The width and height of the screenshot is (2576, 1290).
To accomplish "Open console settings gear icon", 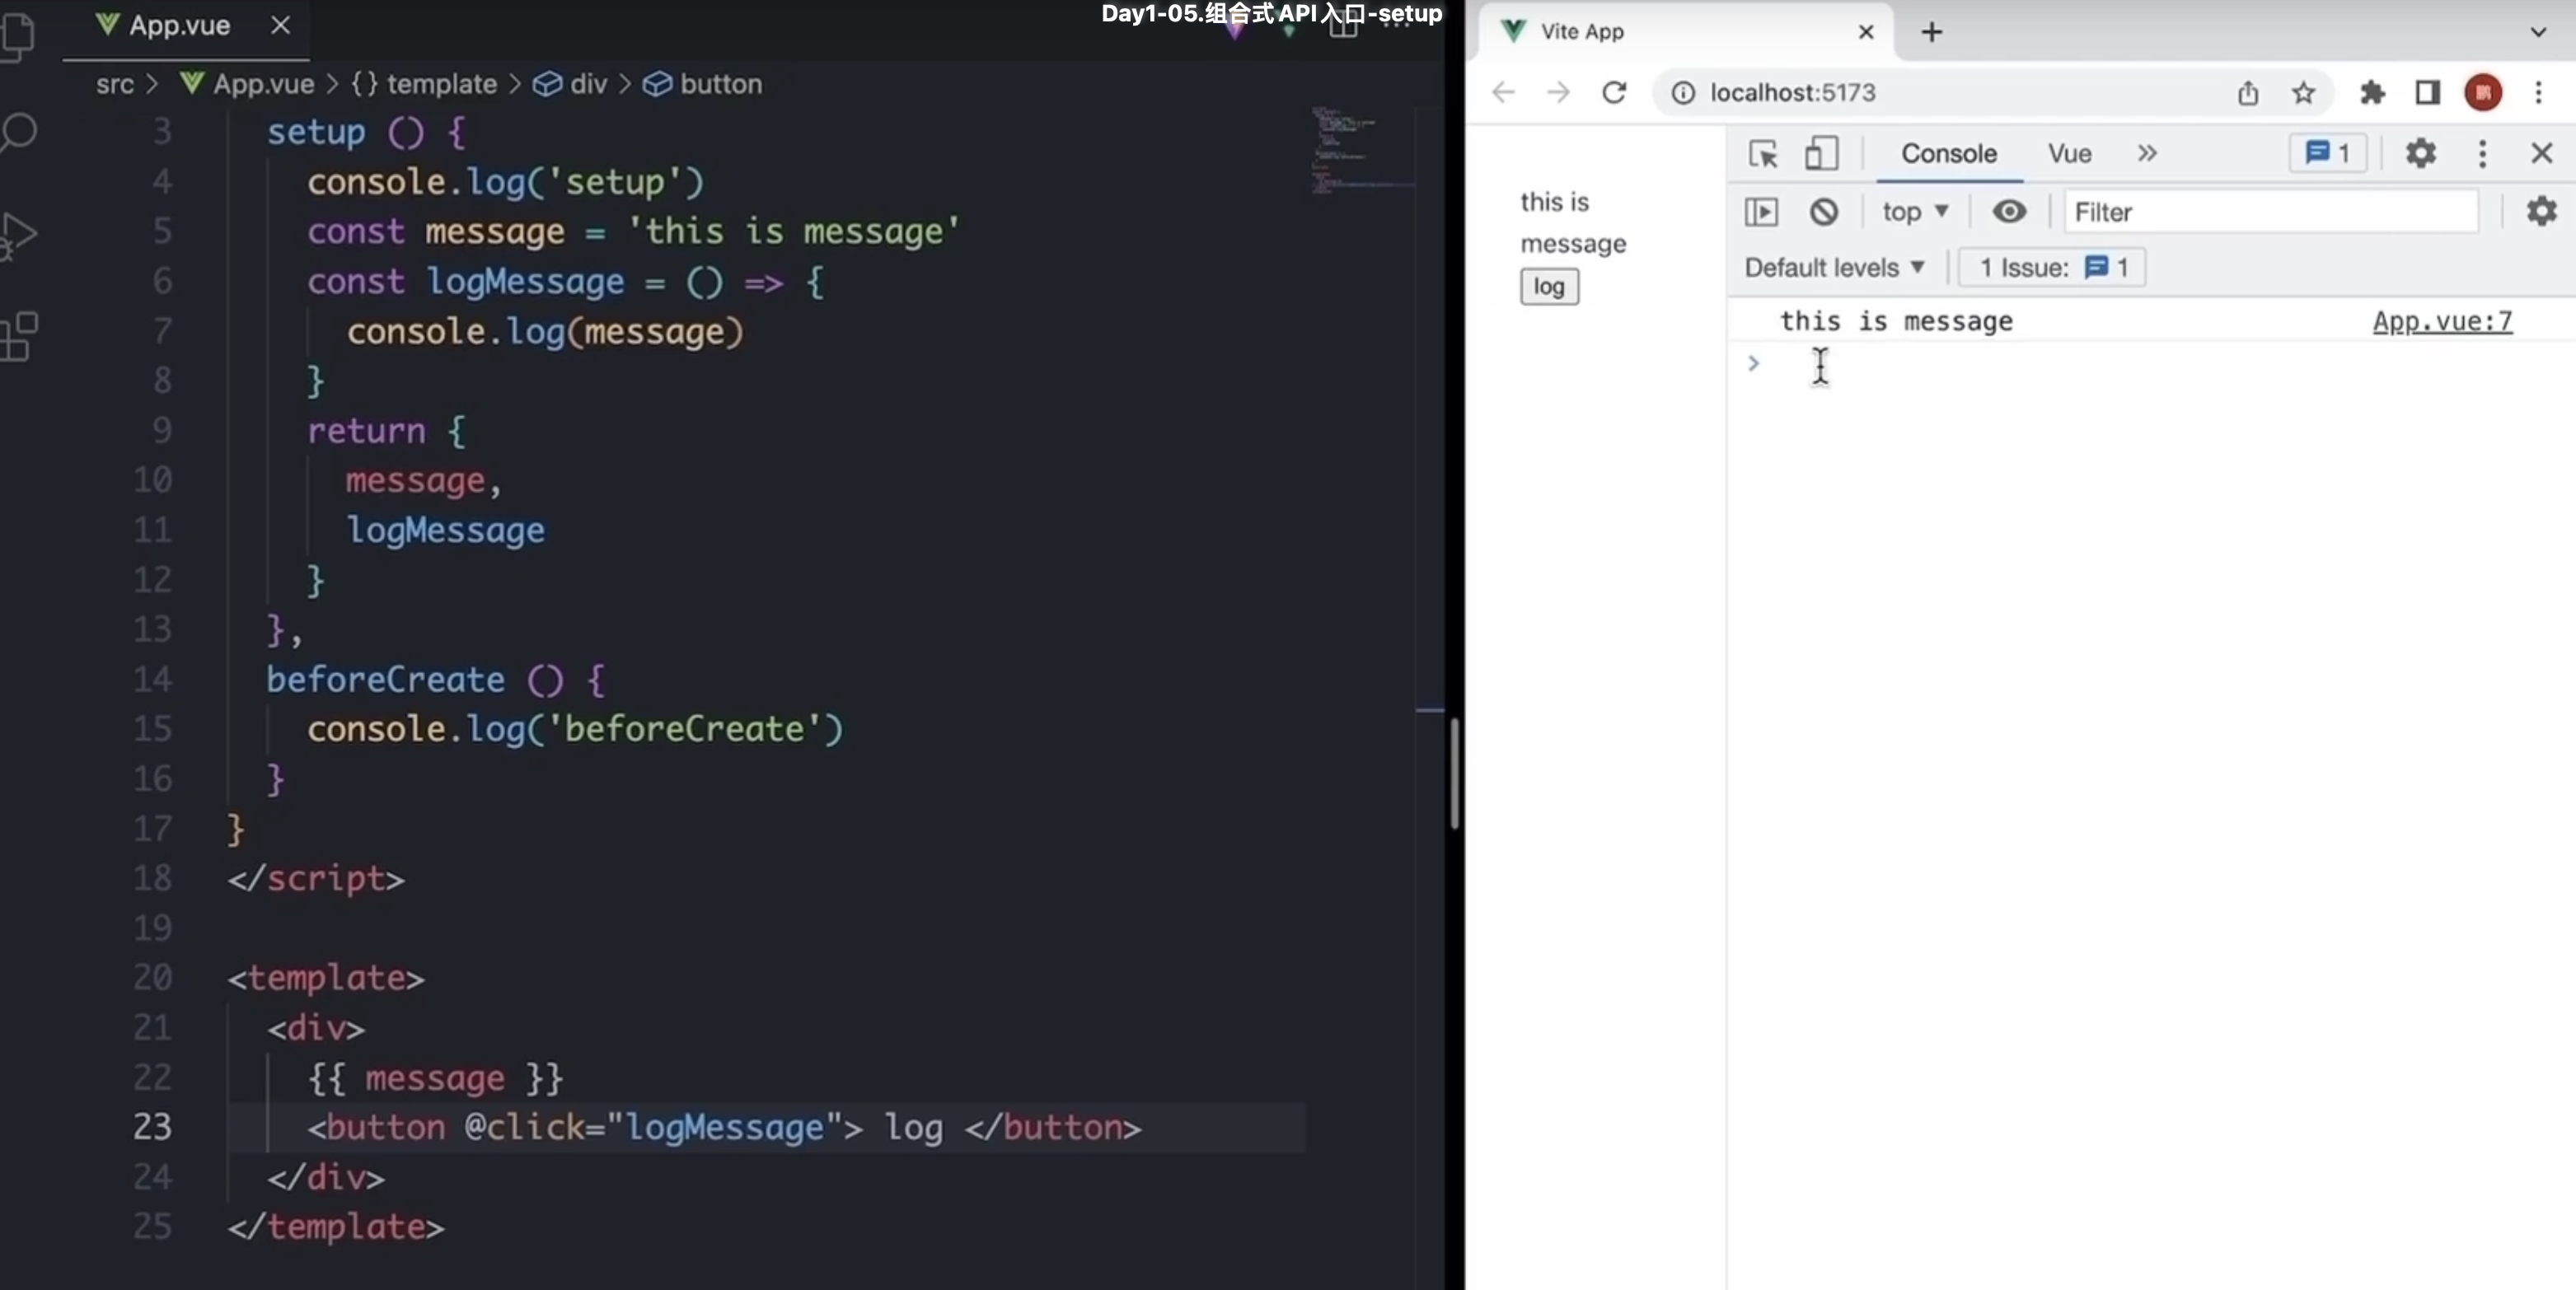I will [x=2541, y=212].
